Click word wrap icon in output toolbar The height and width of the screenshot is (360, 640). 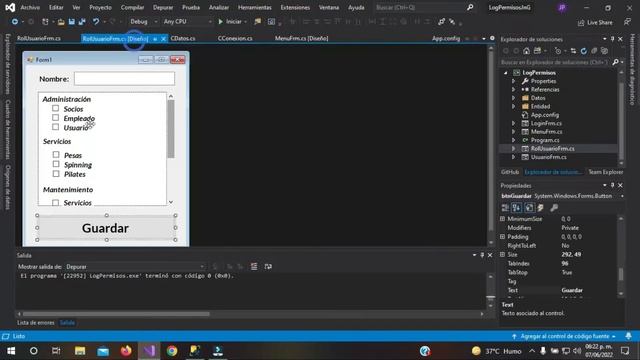pyautogui.click(x=268, y=267)
